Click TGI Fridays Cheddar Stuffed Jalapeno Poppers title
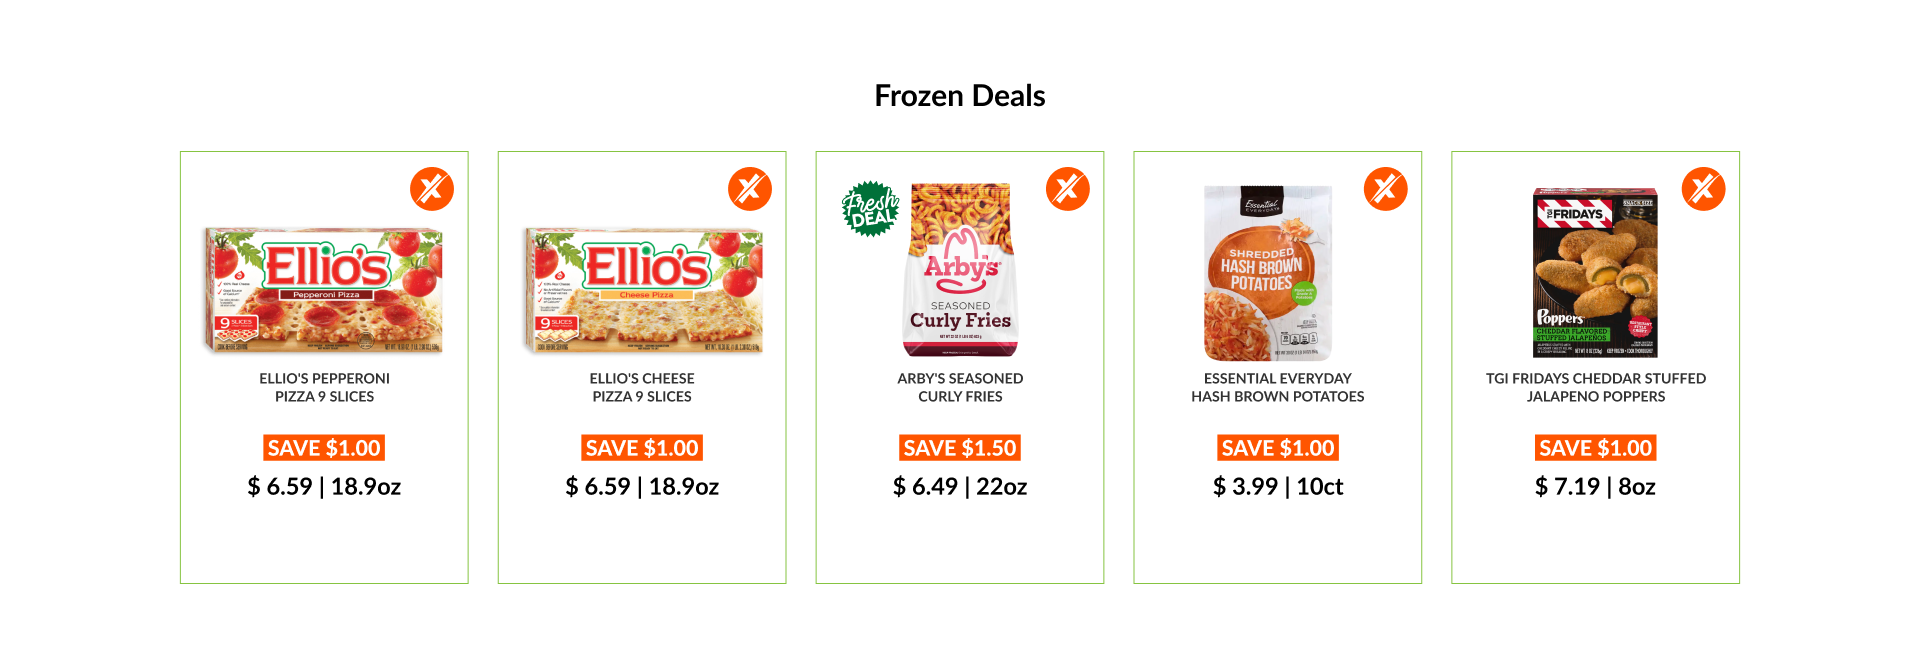 [1596, 388]
